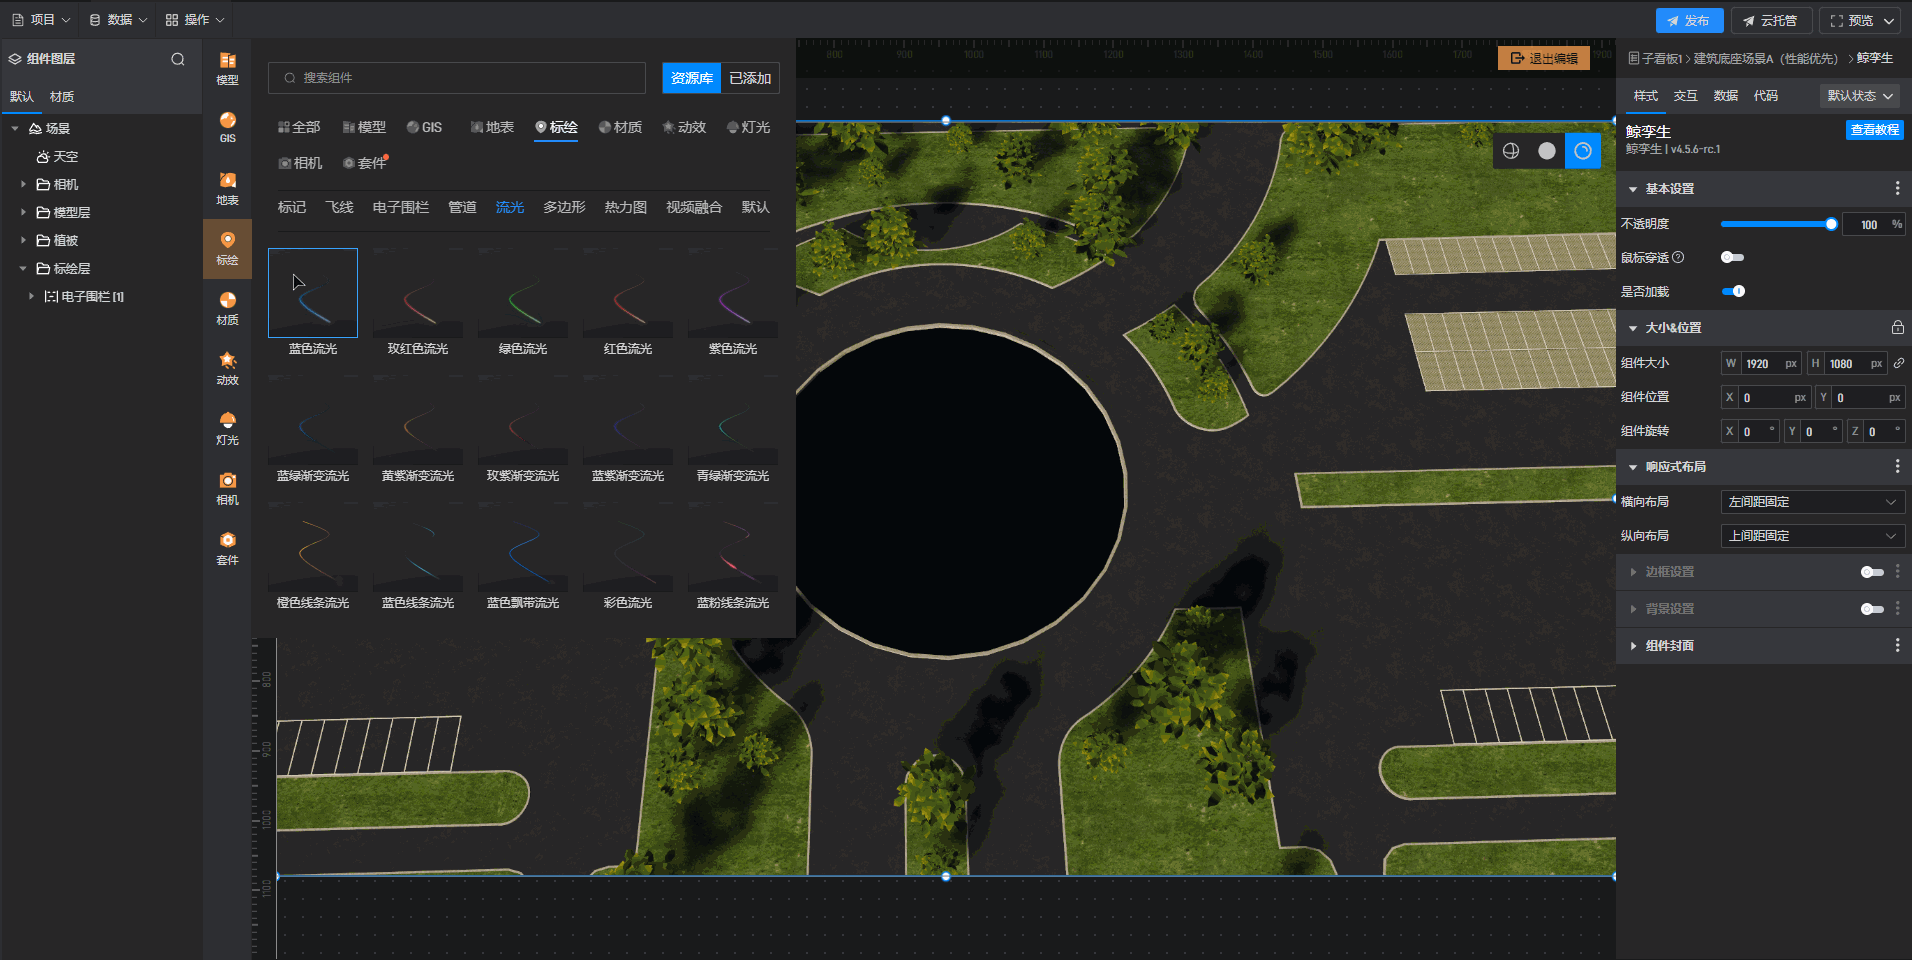Select the 相机 sidebar icon
This screenshot has height=960, width=1912.
point(227,487)
